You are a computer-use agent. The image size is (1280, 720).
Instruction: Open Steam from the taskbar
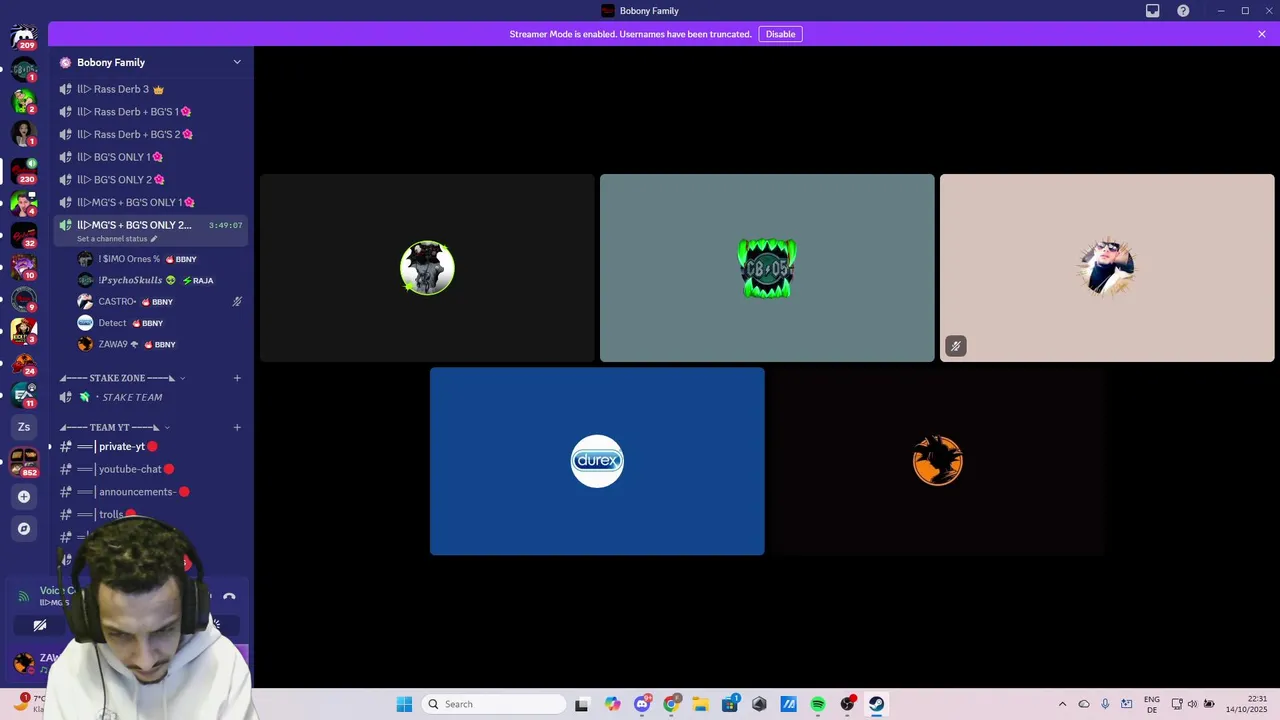876,704
